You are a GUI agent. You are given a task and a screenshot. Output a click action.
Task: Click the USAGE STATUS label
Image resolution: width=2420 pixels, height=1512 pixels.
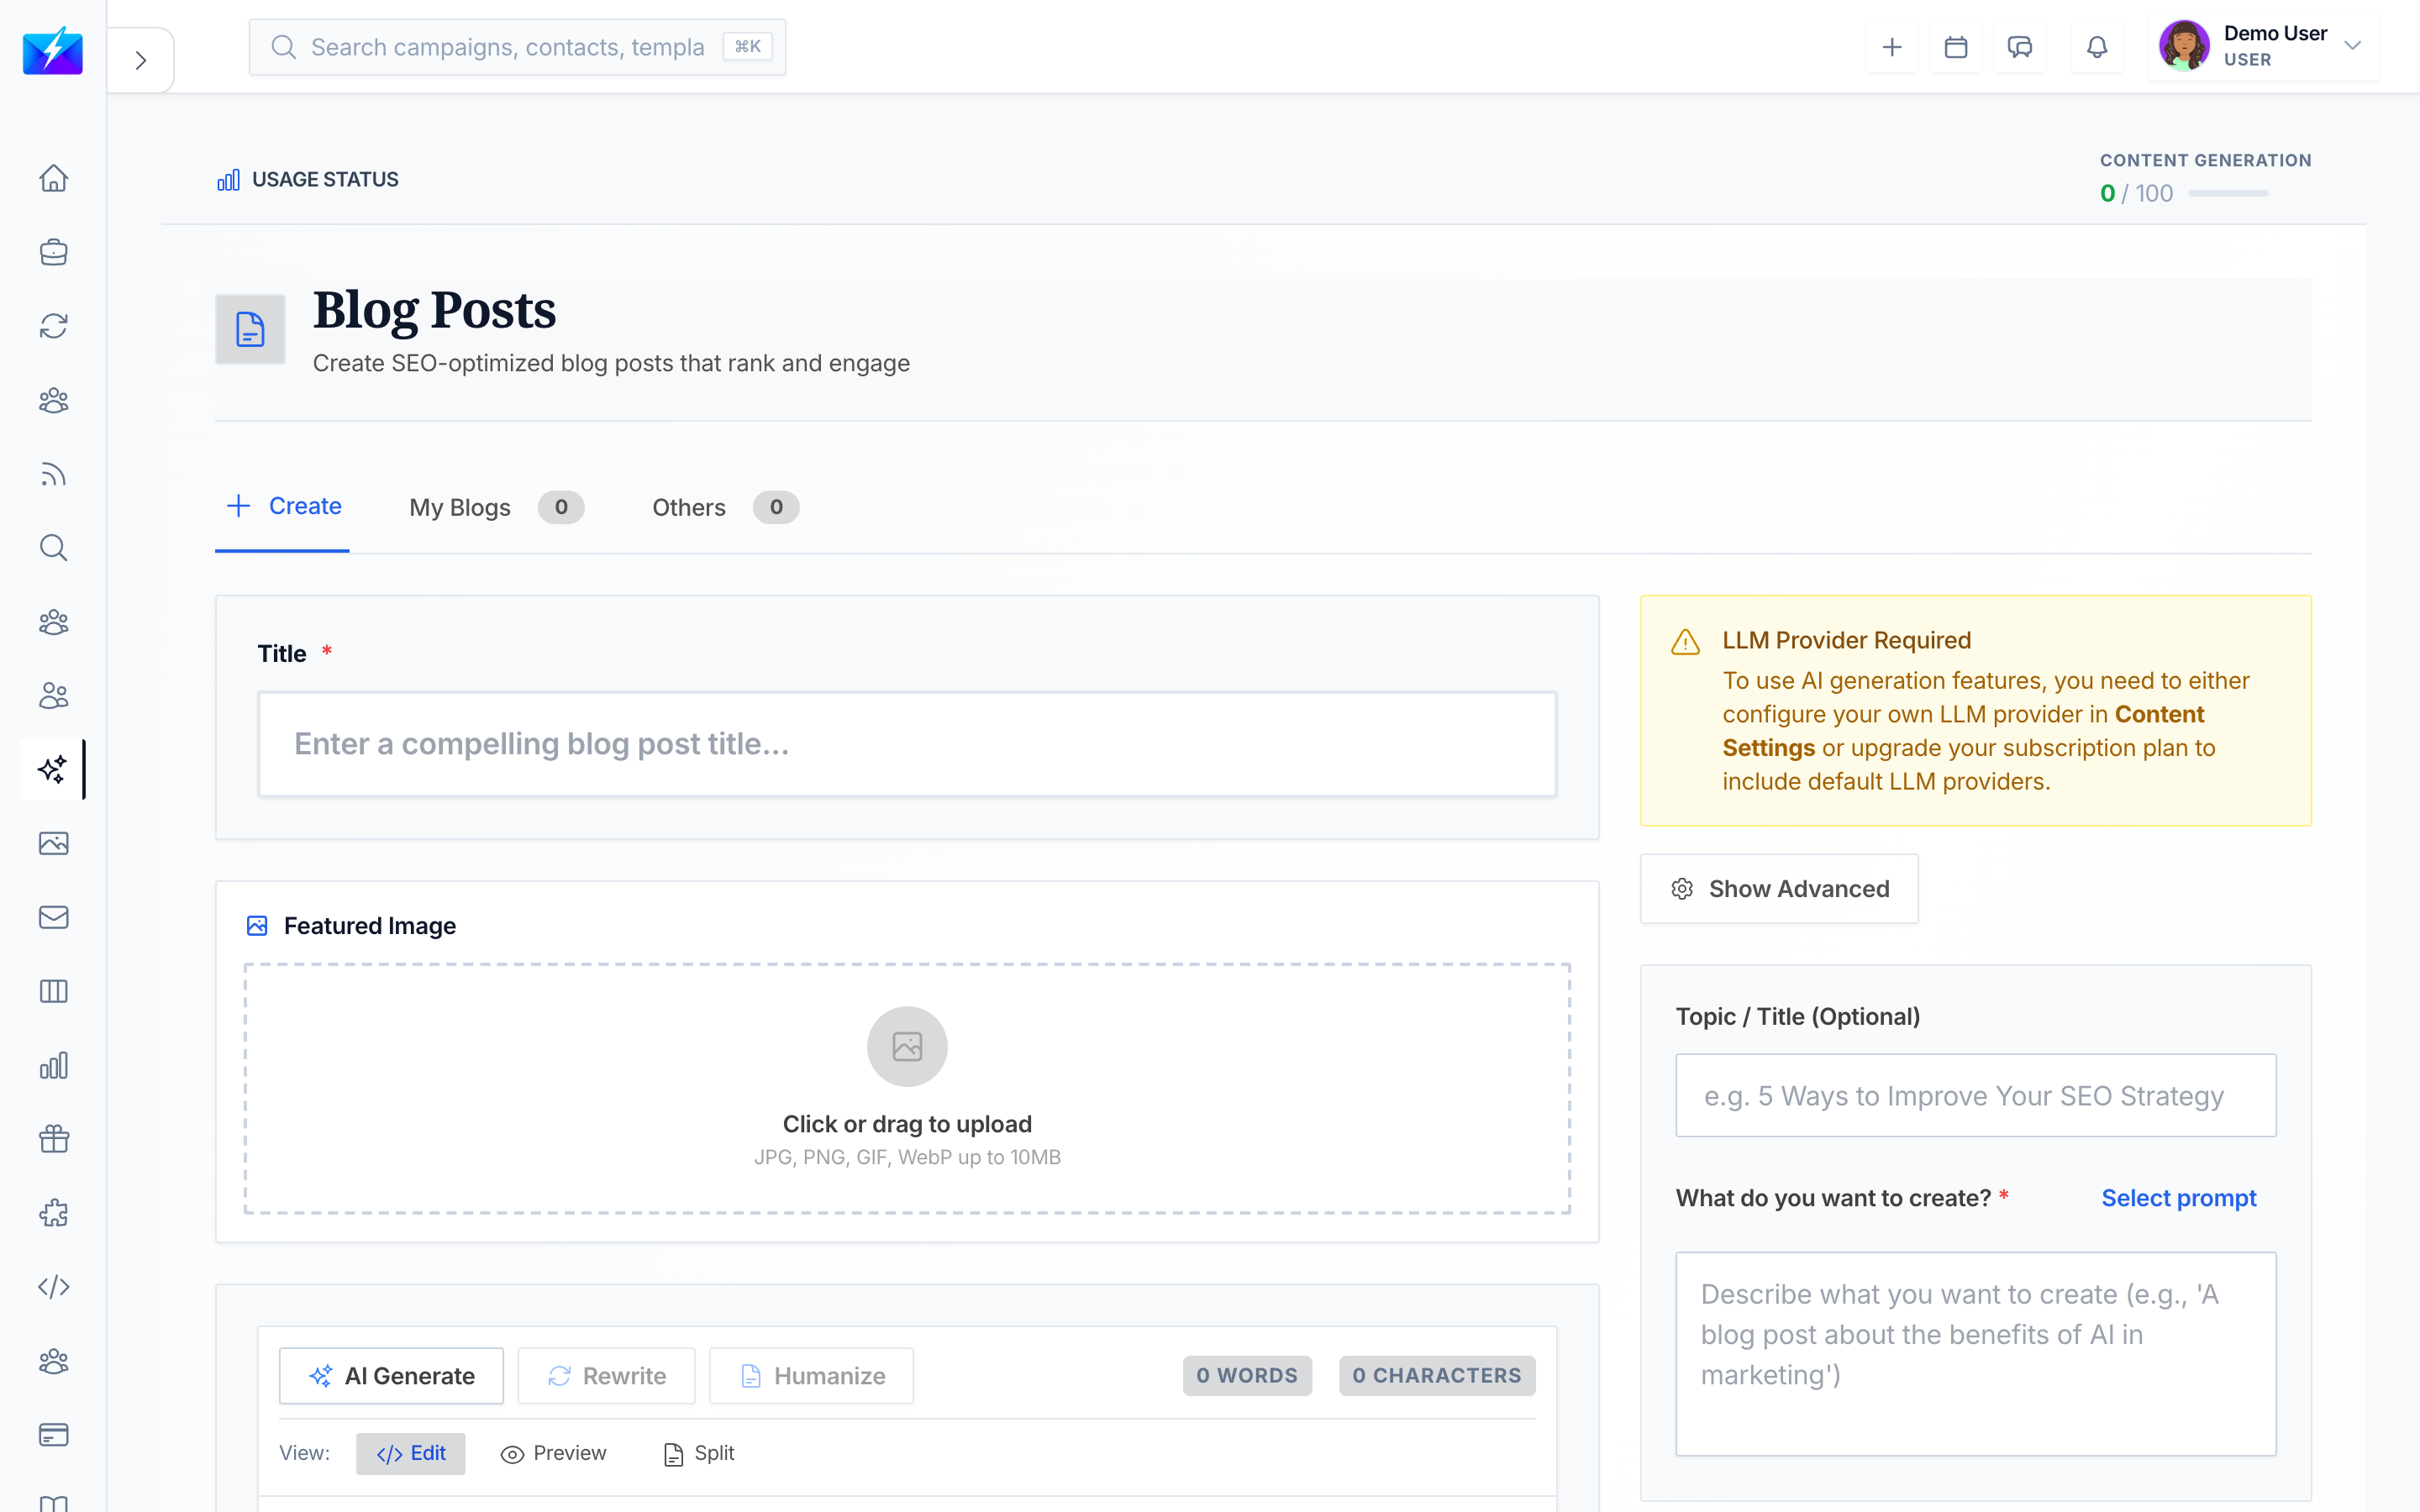[325, 180]
